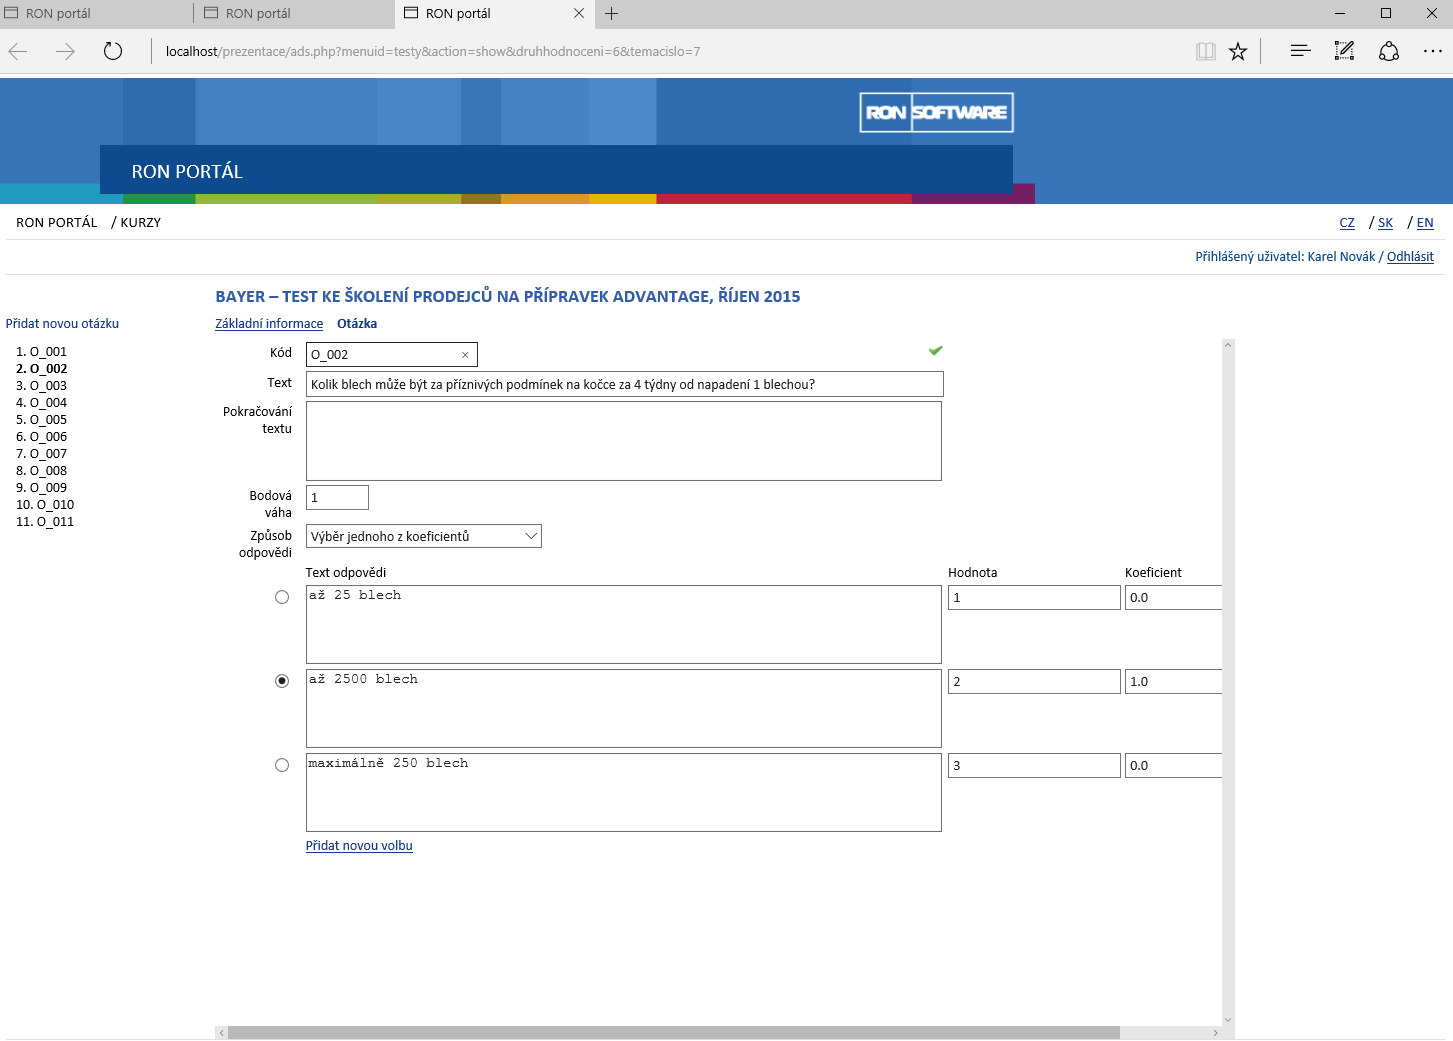Open question 5. O_005
The width and height of the screenshot is (1453, 1041).
point(41,420)
